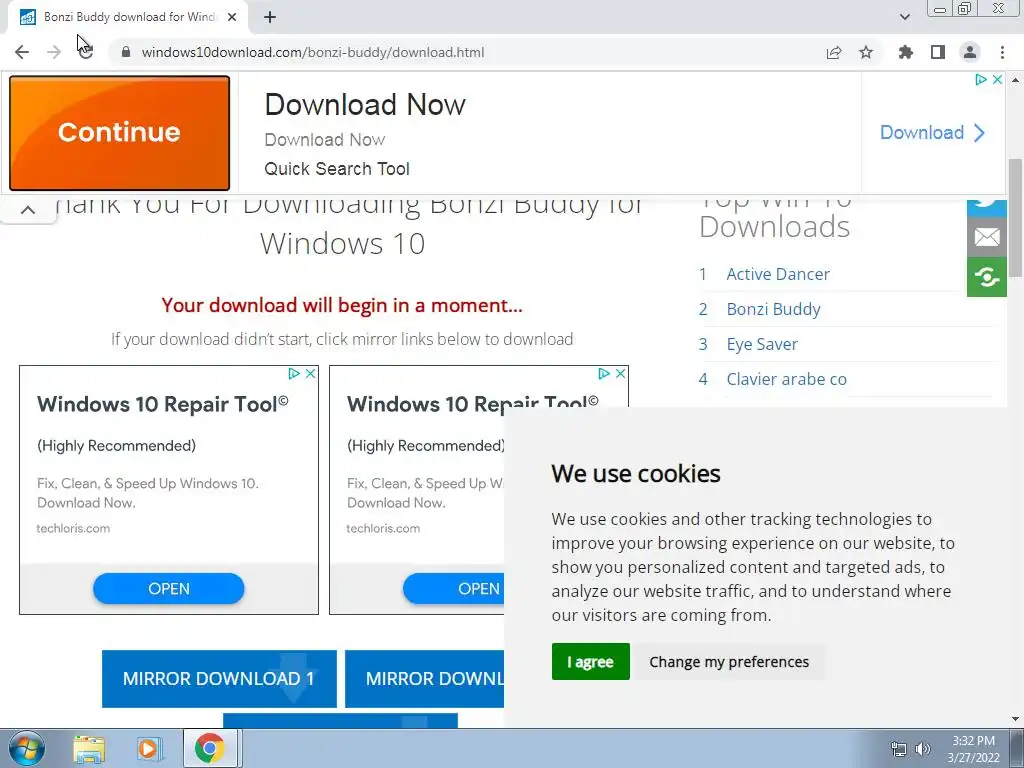Image resolution: width=1024 pixels, height=768 pixels.
Task: Open Clavier arabe co in top downloads
Action: (x=786, y=379)
